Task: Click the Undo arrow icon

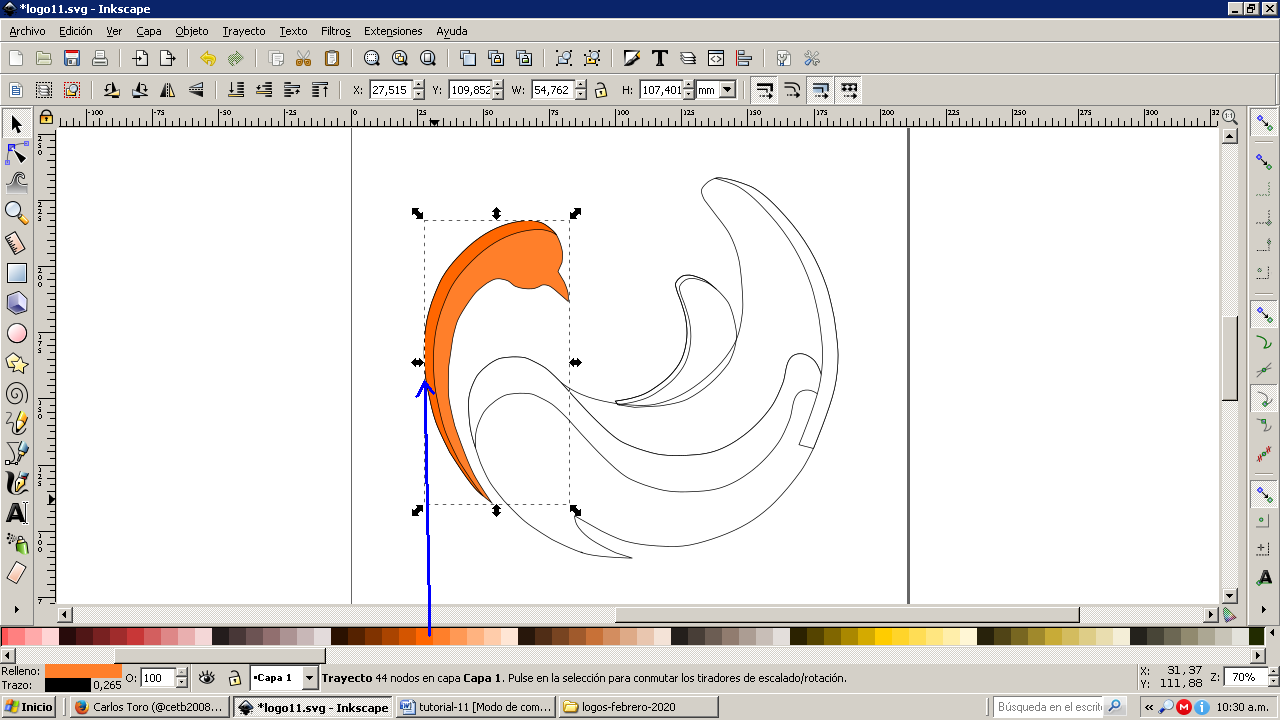Action: pos(208,58)
